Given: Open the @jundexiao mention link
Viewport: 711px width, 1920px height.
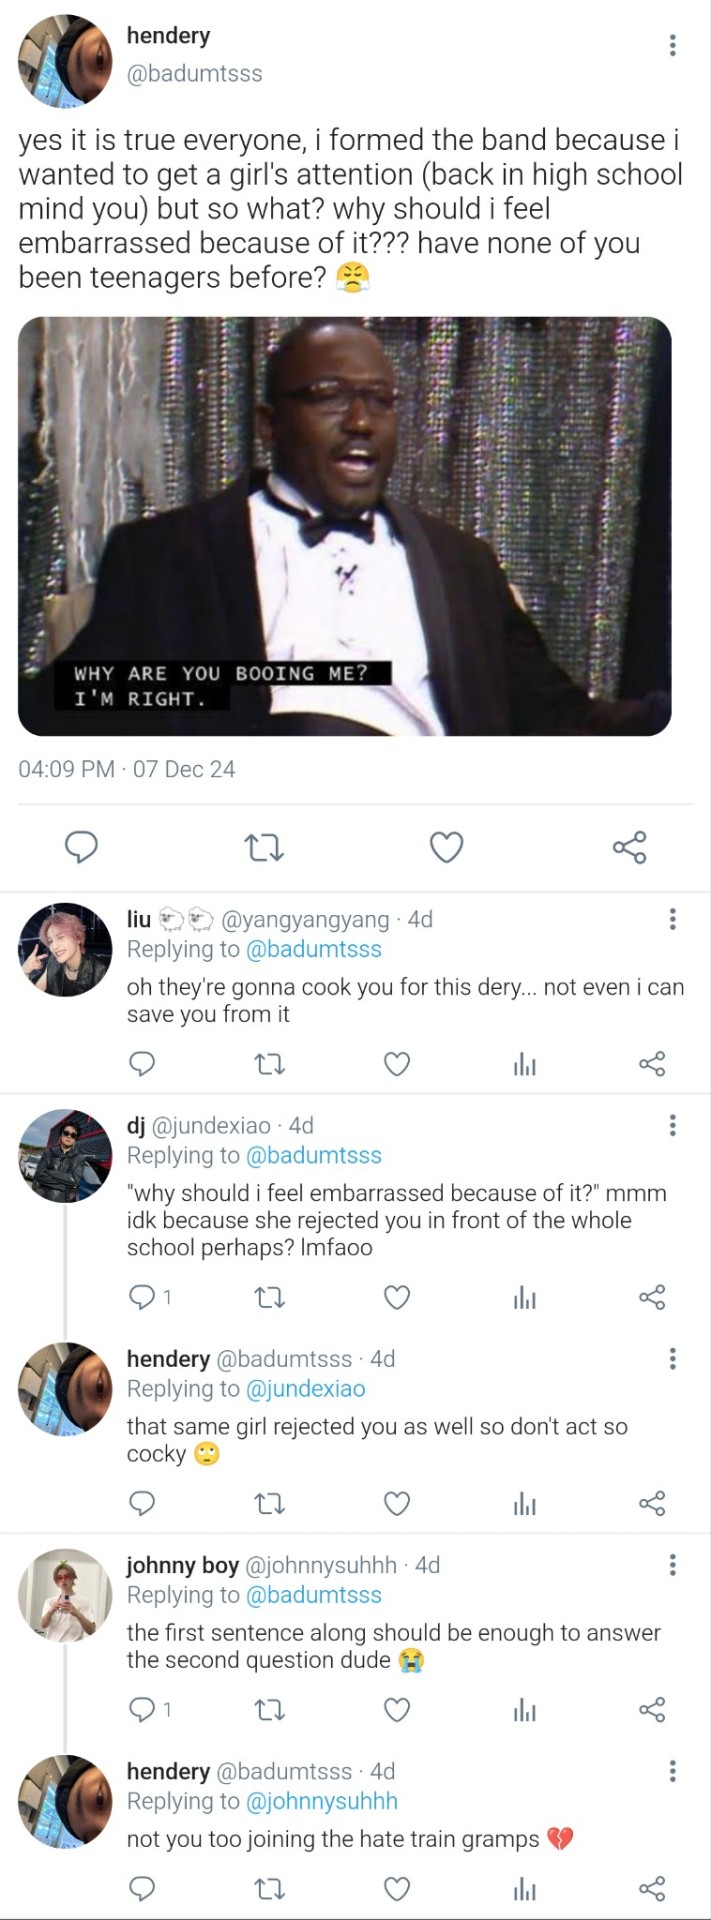Looking at the screenshot, I should coord(305,1388).
